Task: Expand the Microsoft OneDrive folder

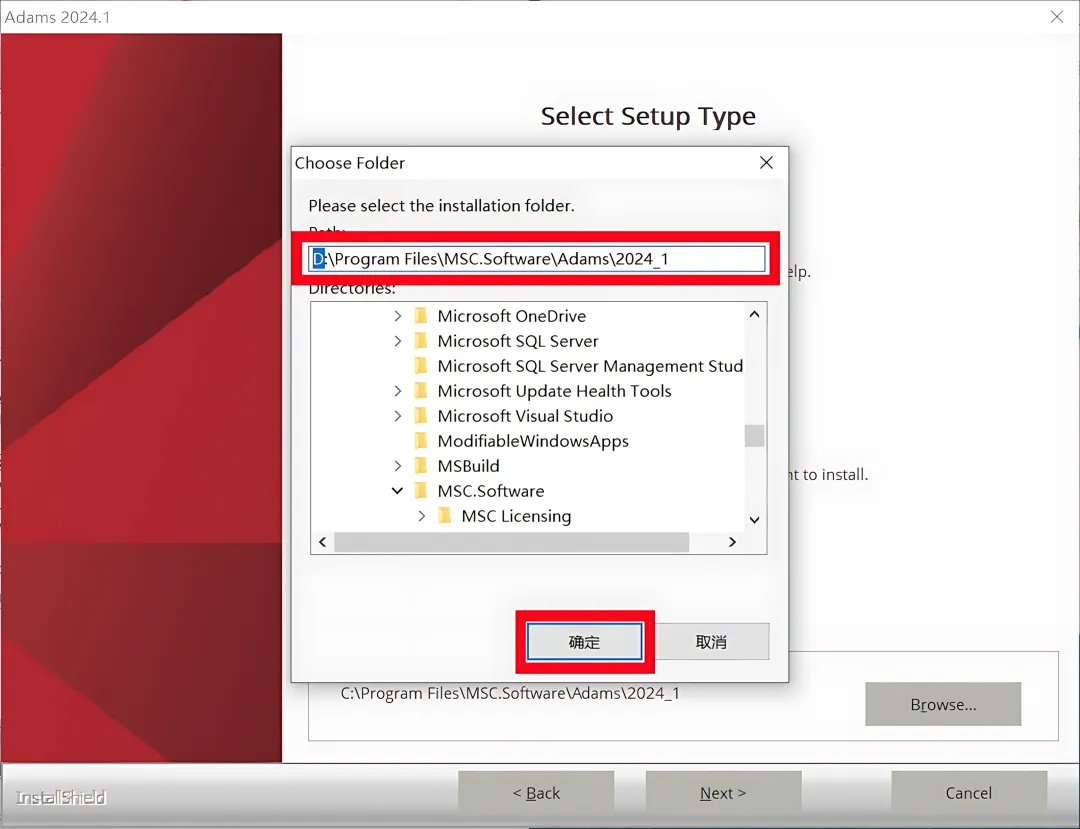Action: point(397,316)
